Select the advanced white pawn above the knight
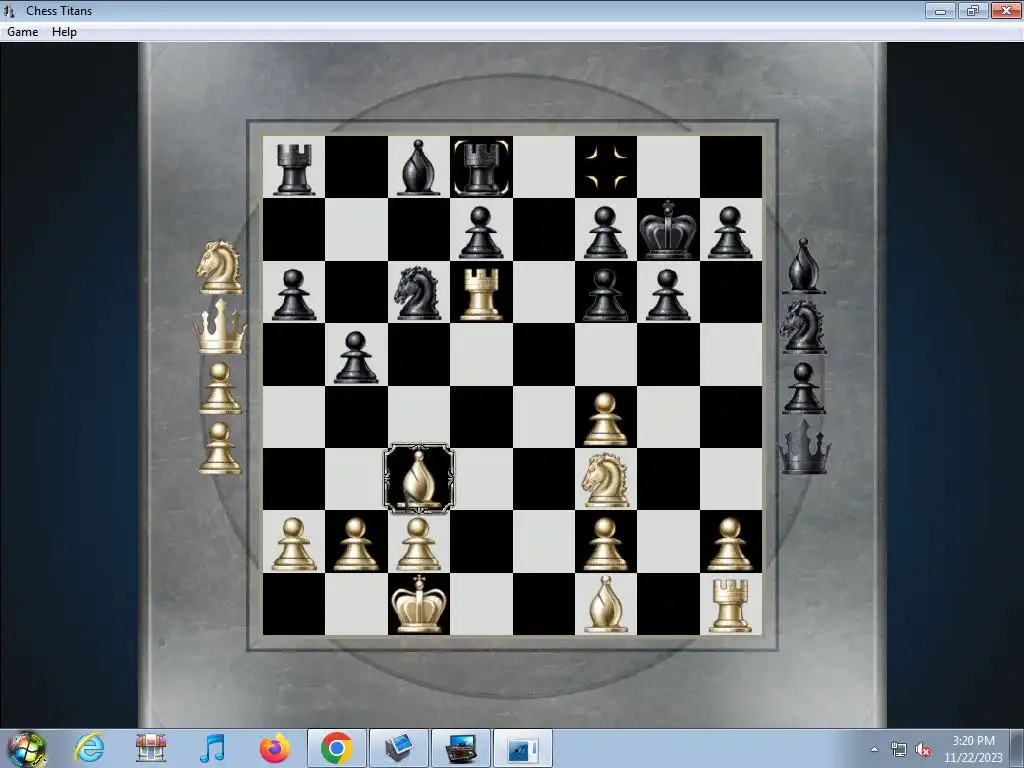This screenshot has height=768, width=1024. tap(605, 419)
